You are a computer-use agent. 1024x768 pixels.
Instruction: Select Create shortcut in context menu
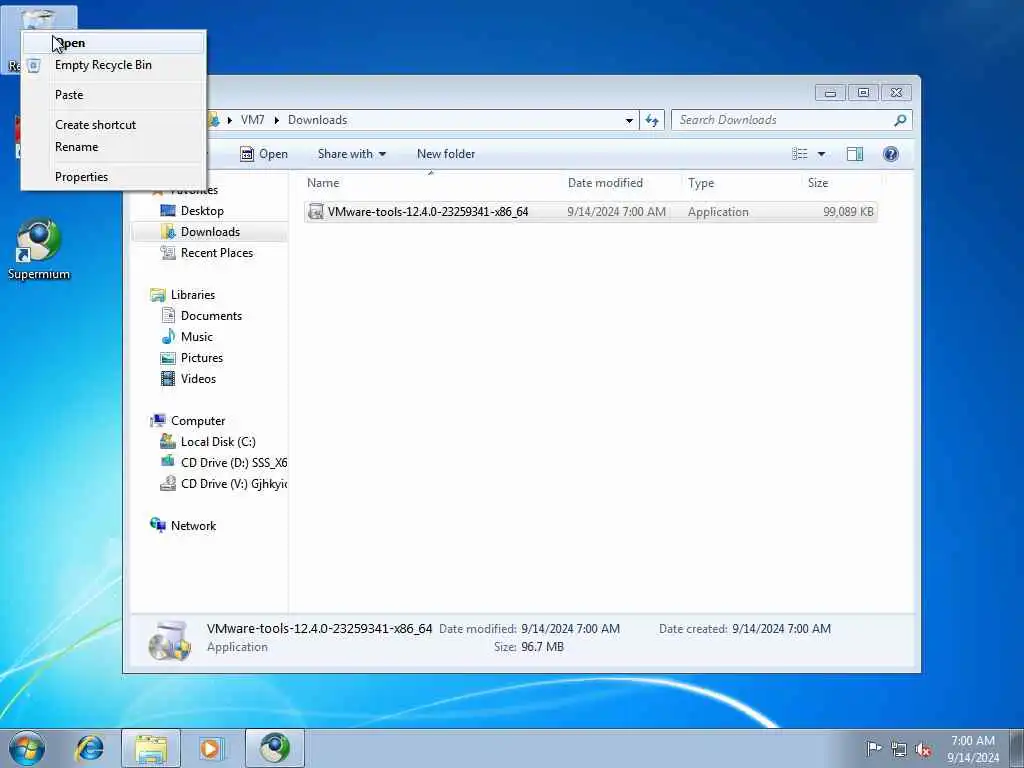(113, 125)
